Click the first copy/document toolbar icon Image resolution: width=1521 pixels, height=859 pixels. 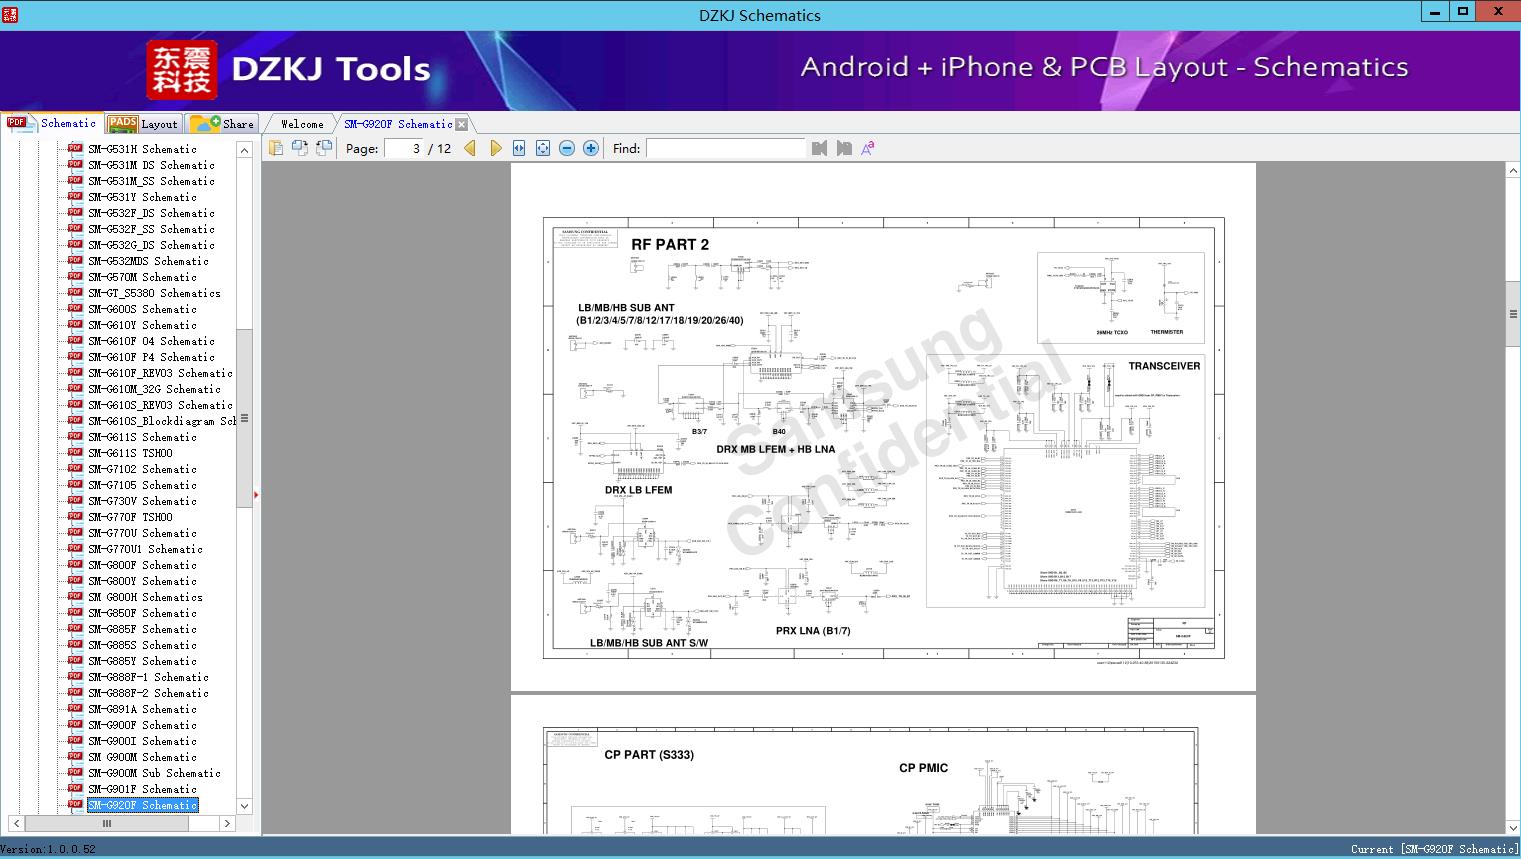coord(275,148)
